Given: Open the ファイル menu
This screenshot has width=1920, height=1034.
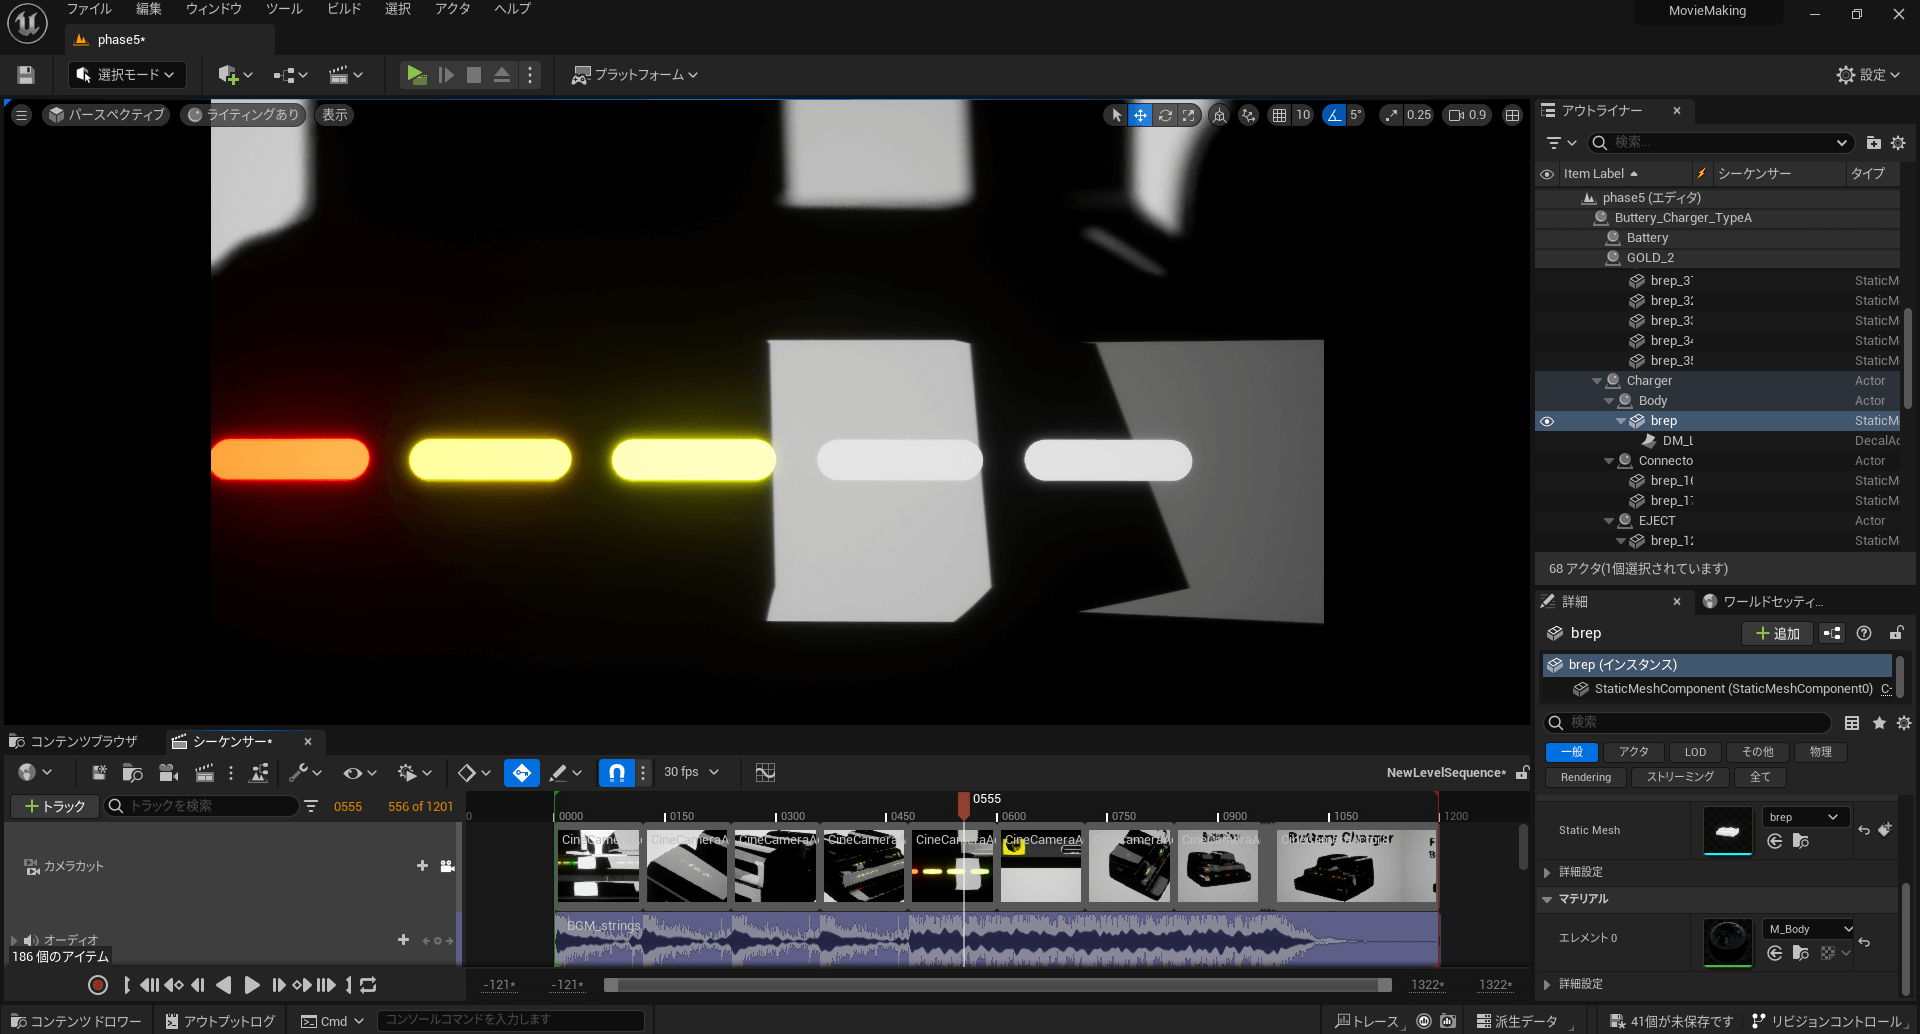Looking at the screenshot, I should 89,9.
